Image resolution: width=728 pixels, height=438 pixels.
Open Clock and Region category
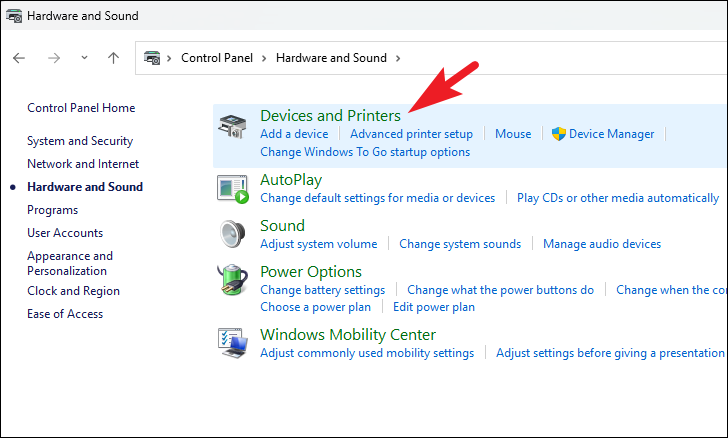[x=73, y=291]
